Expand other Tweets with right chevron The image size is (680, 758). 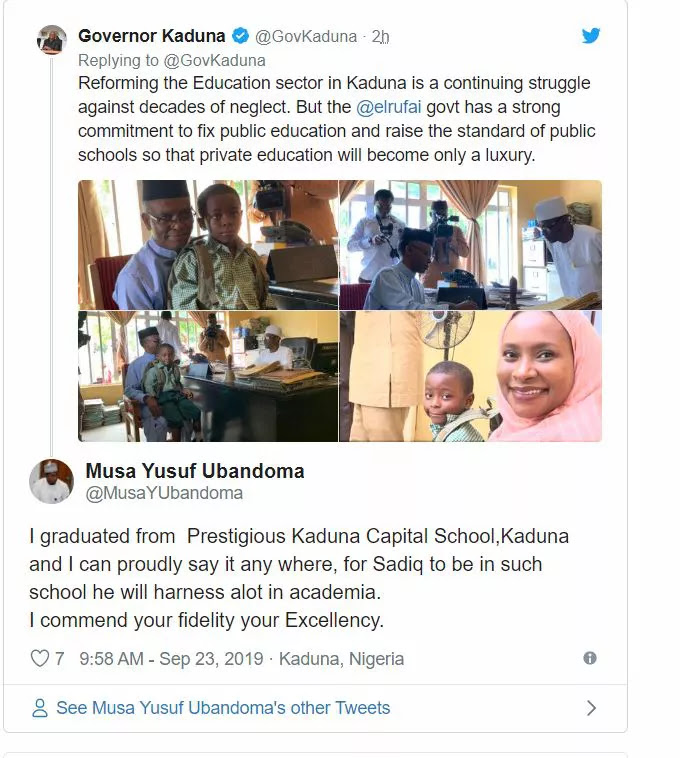[x=591, y=708]
